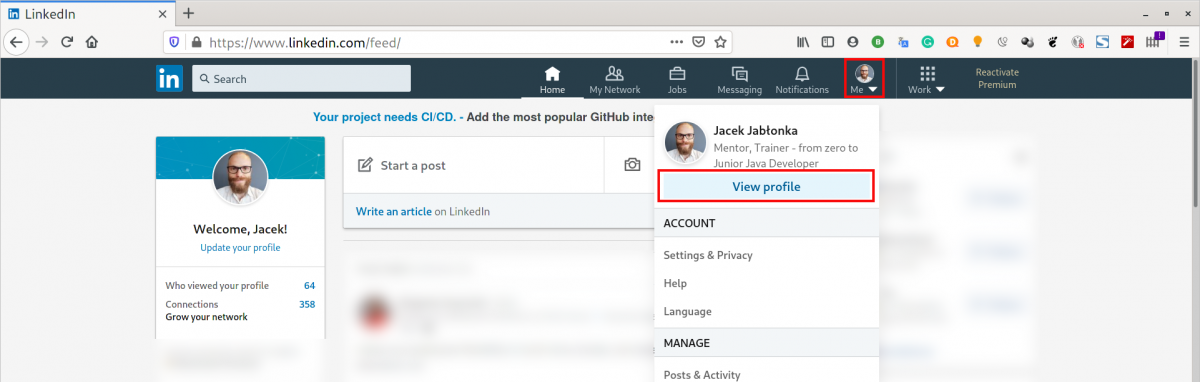Click the Write an article link
This screenshot has width=1200, height=382.
coord(394,211)
